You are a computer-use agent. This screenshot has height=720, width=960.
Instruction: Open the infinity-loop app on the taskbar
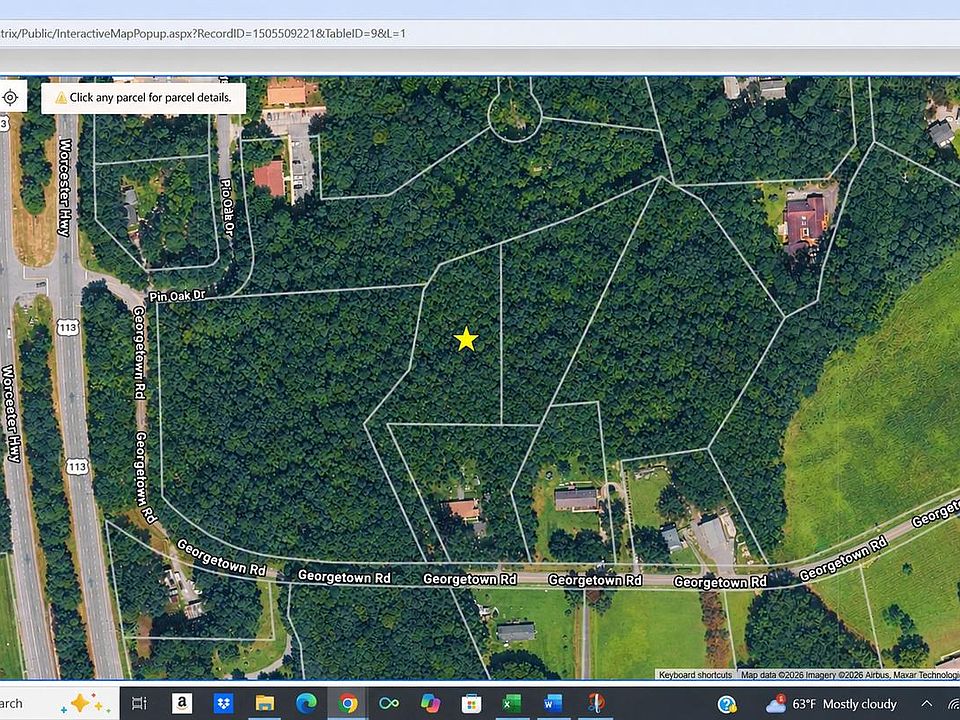point(389,703)
